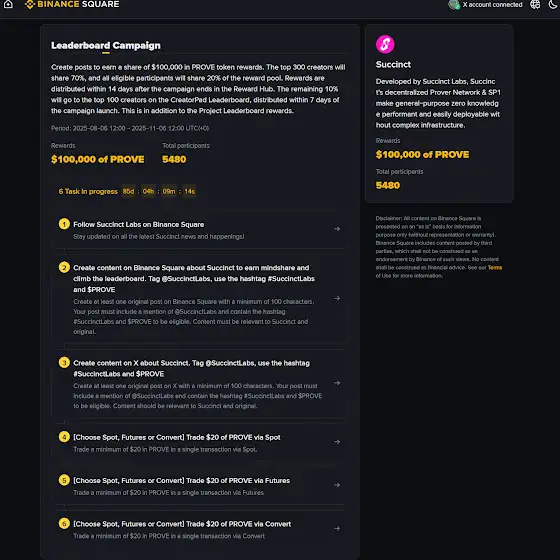Click the yellow number 4 task badge
Viewport: 560px width, 560px height.
pos(64,437)
